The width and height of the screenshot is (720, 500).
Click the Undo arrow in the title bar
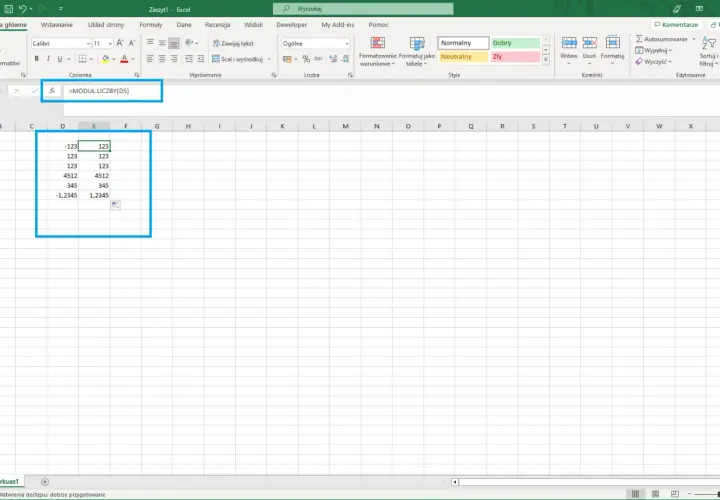tap(23, 9)
